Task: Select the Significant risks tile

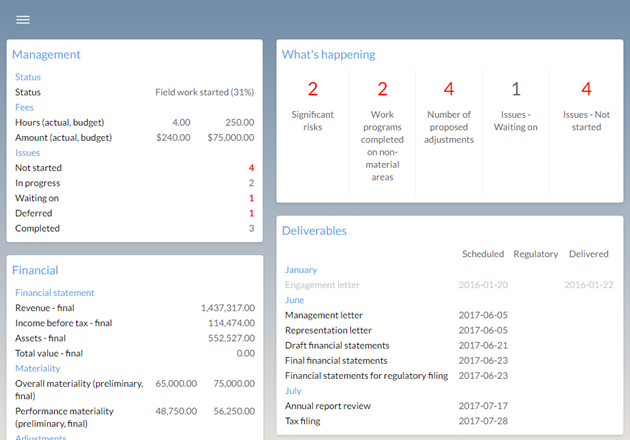Action: coord(312,110)
